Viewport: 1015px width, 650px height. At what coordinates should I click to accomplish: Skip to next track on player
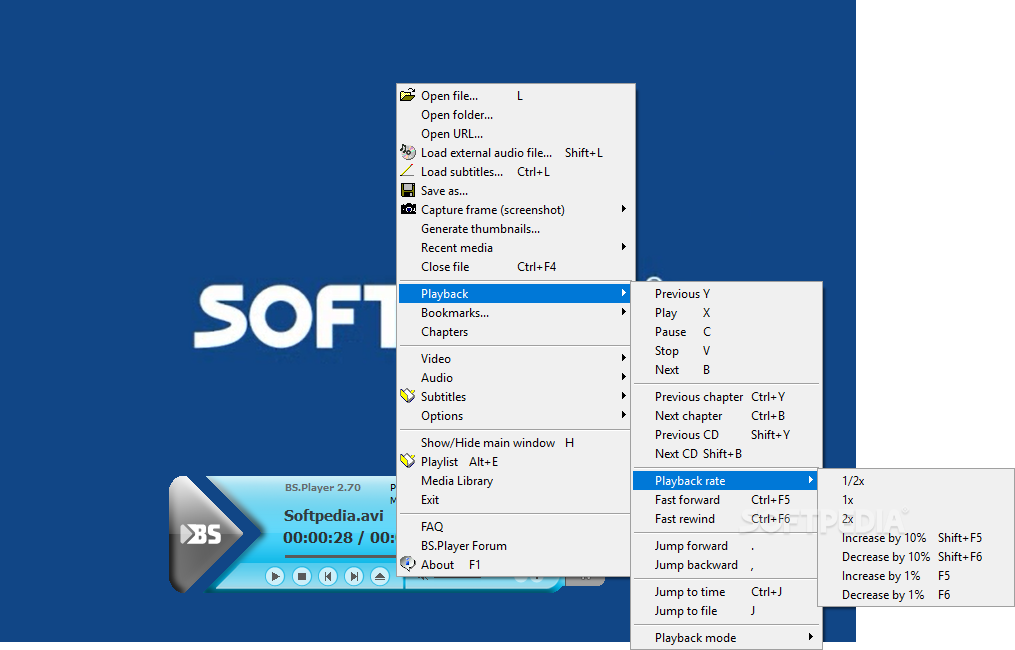[354, 576]
